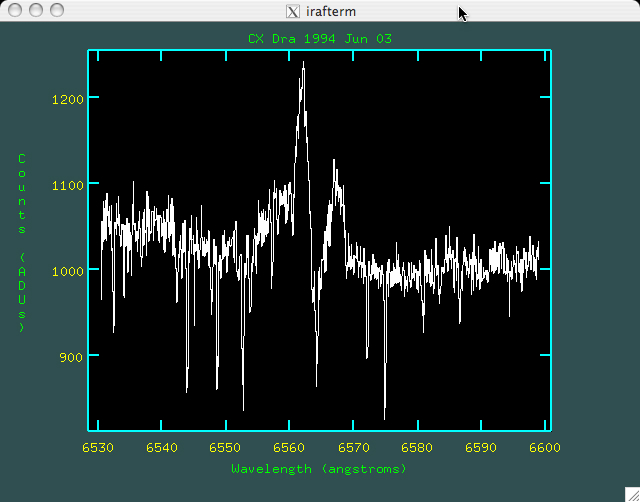Viewport: 640px width, 502px height.
Task: Click the 6580 x-axis tick label
Action: click(x=417, y=448)
